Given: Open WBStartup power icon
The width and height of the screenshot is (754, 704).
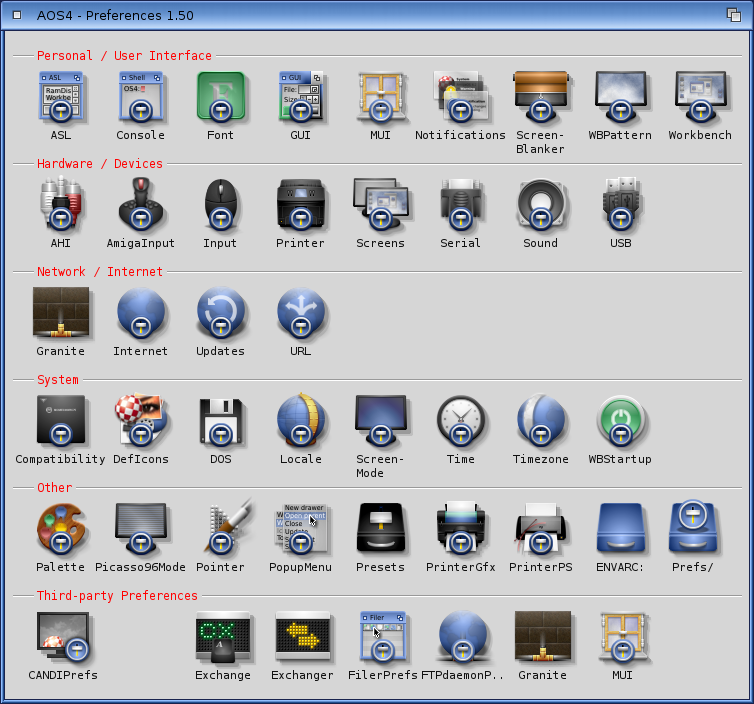Looking at the screenshot, I should [620, 420].
